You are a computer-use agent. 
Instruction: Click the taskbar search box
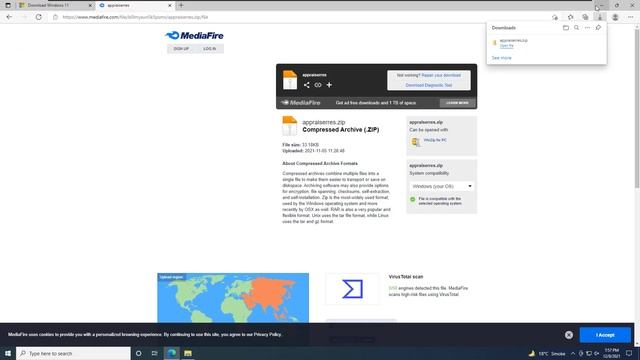point(73,353)
